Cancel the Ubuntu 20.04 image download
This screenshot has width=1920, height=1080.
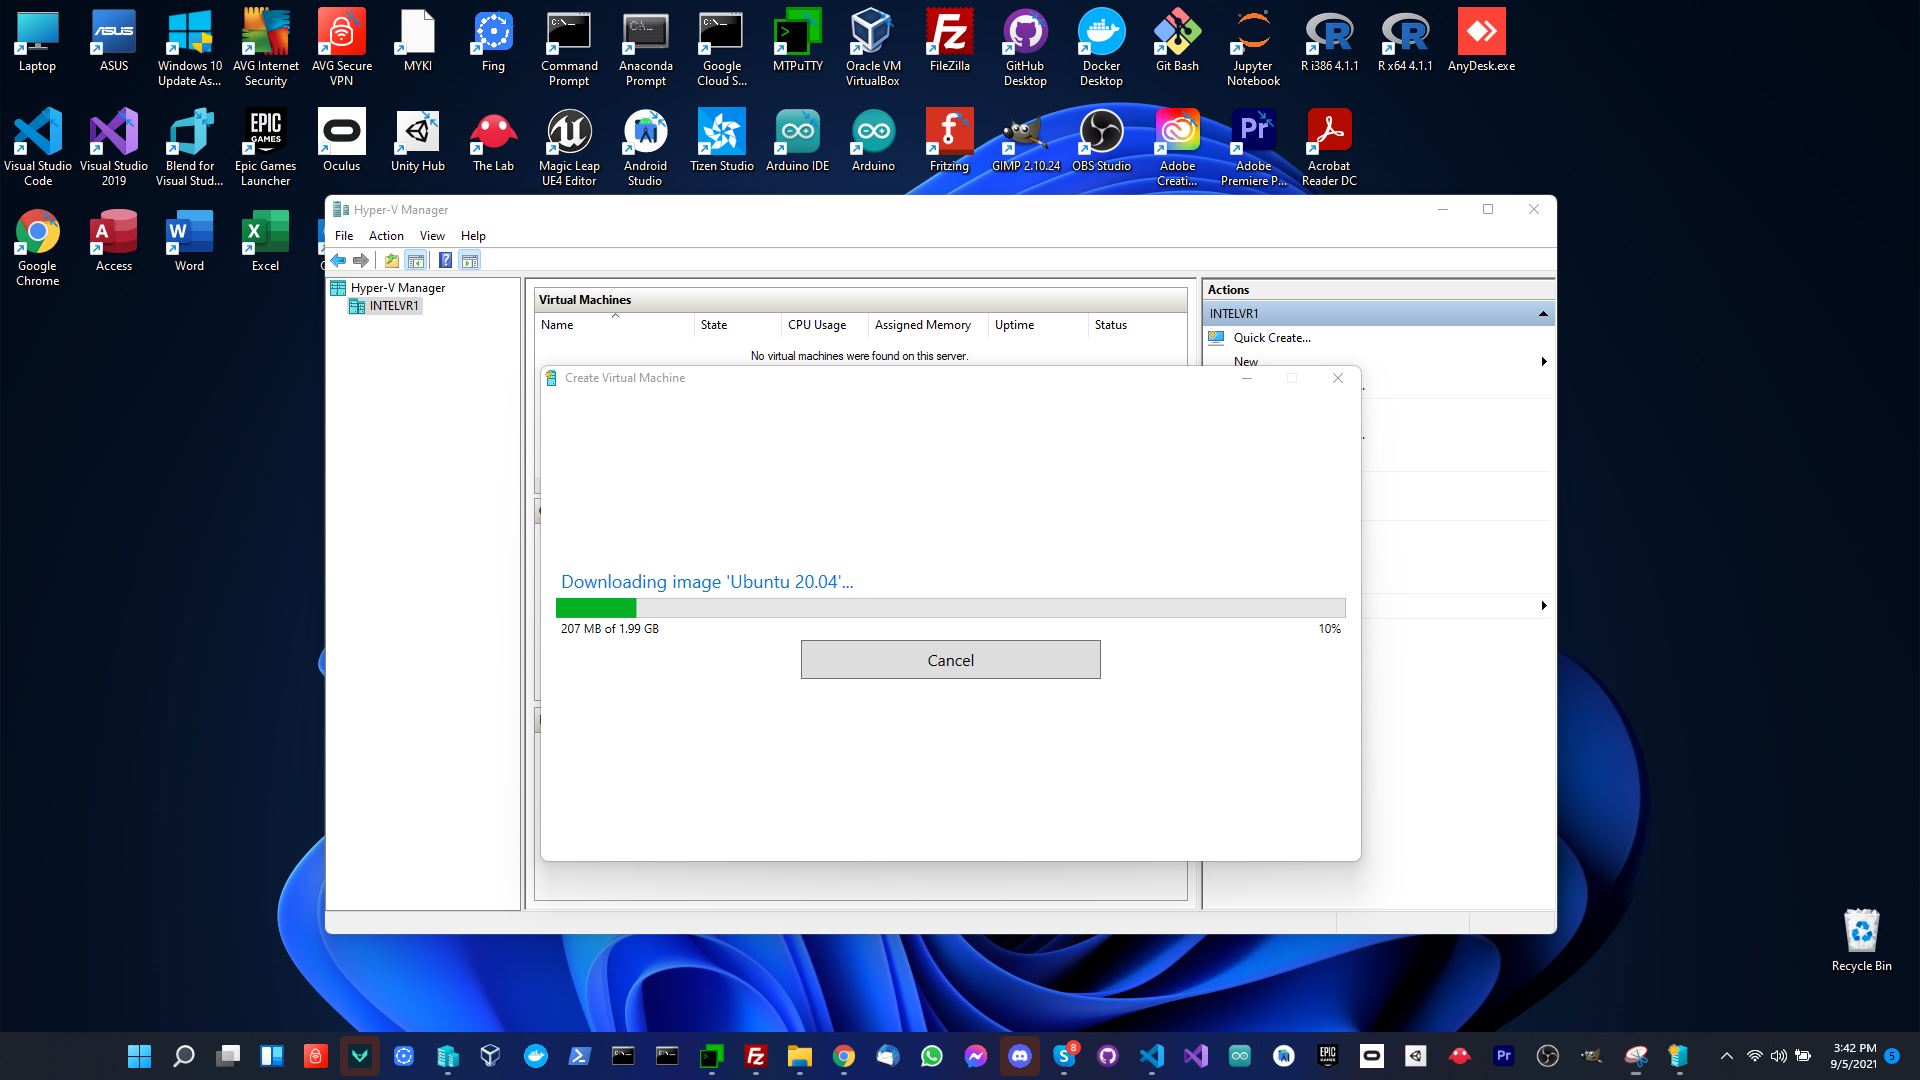[x=950, y=660]
